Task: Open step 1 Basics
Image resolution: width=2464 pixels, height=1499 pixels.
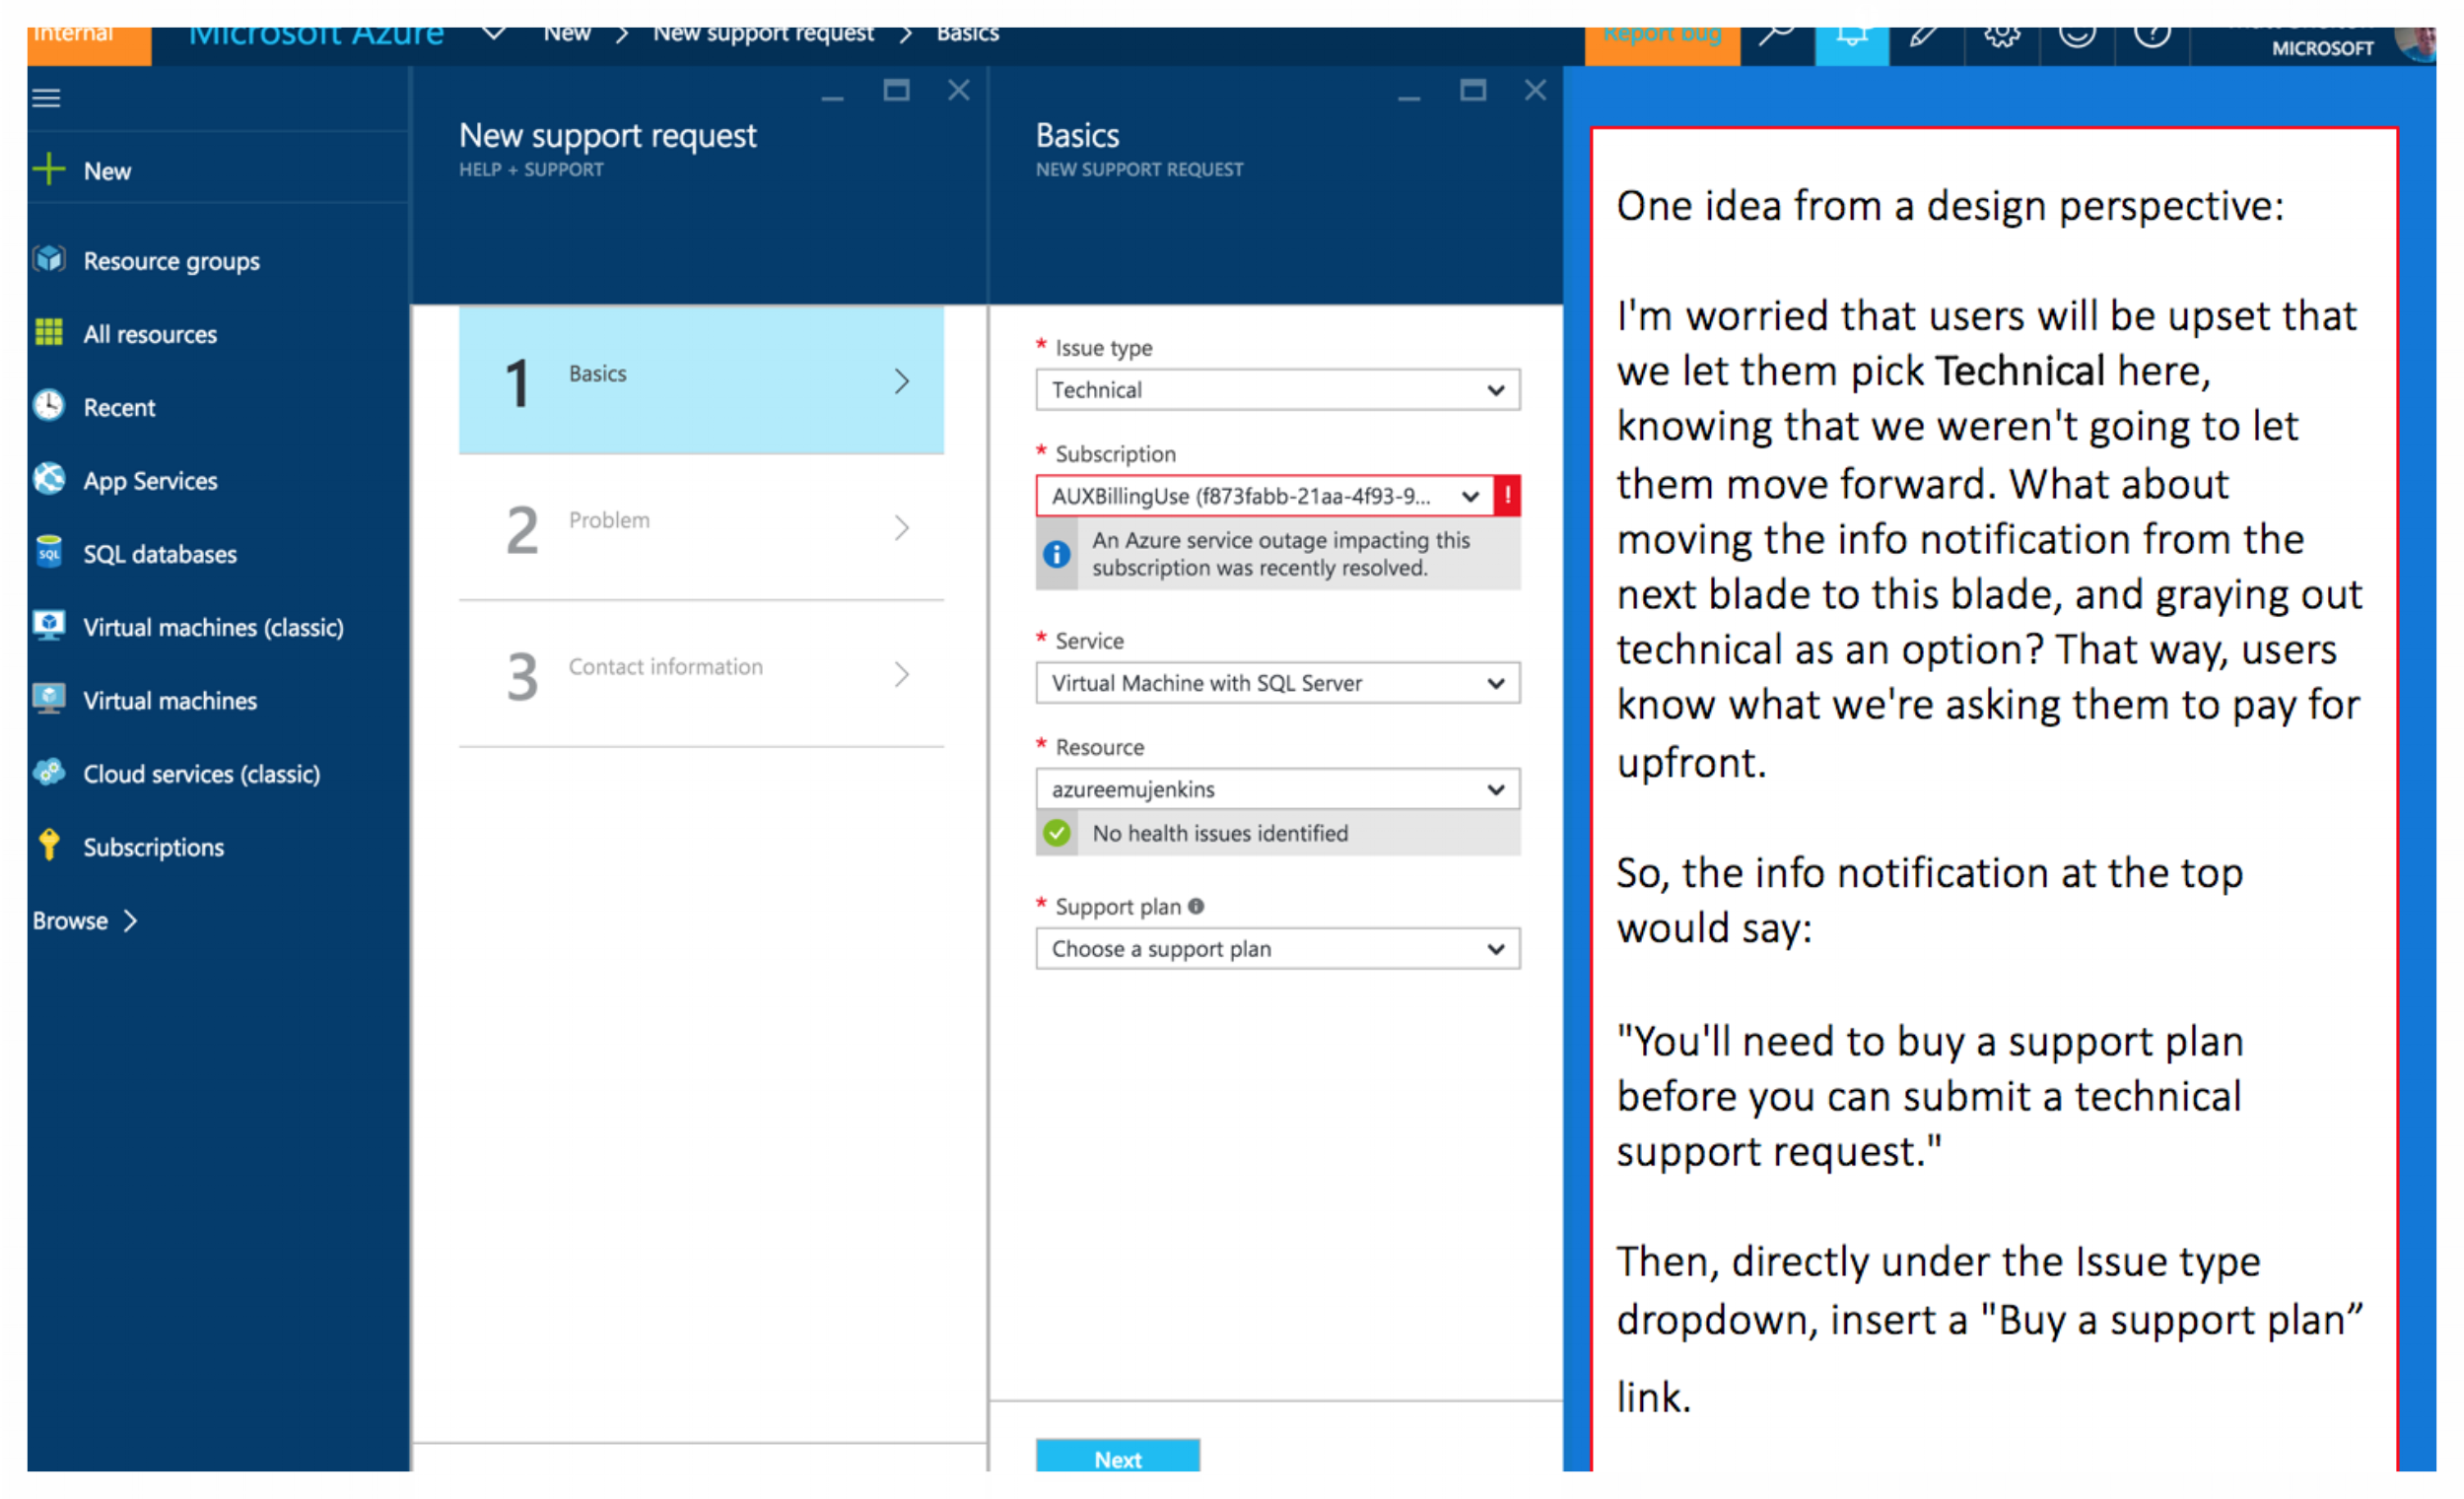Action: click(x=701, y=380)
